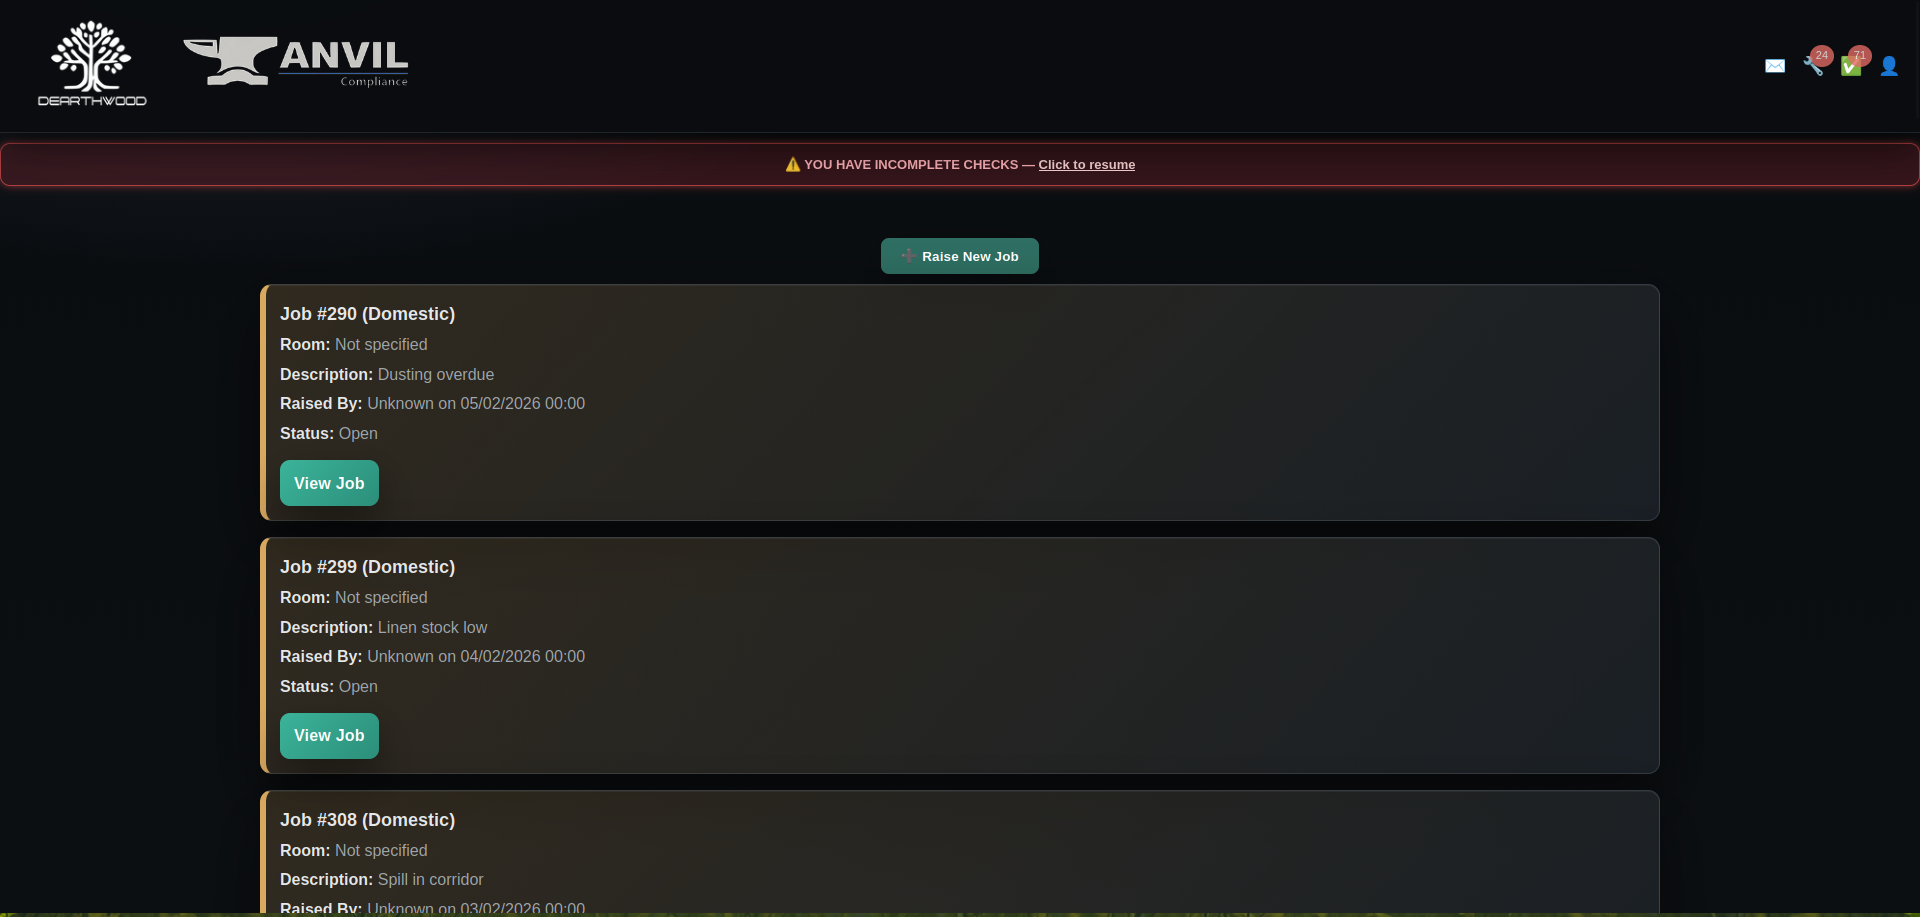Screen dimensions: 1920x917
Task: Click the Dearthwood tree logo
Action: (92, 64)
